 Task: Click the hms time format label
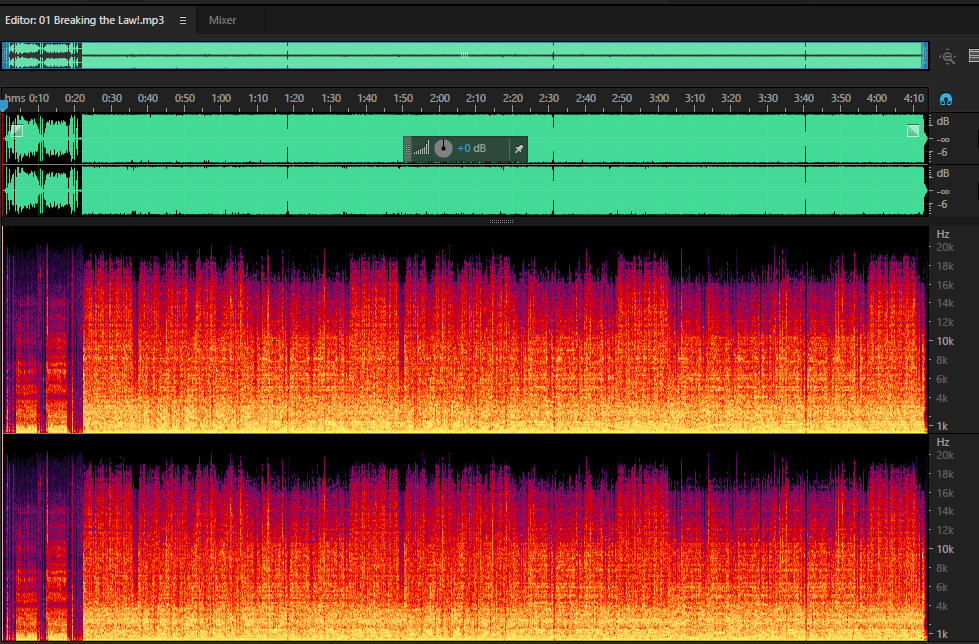pyautogui.click(x=15, y=98)
